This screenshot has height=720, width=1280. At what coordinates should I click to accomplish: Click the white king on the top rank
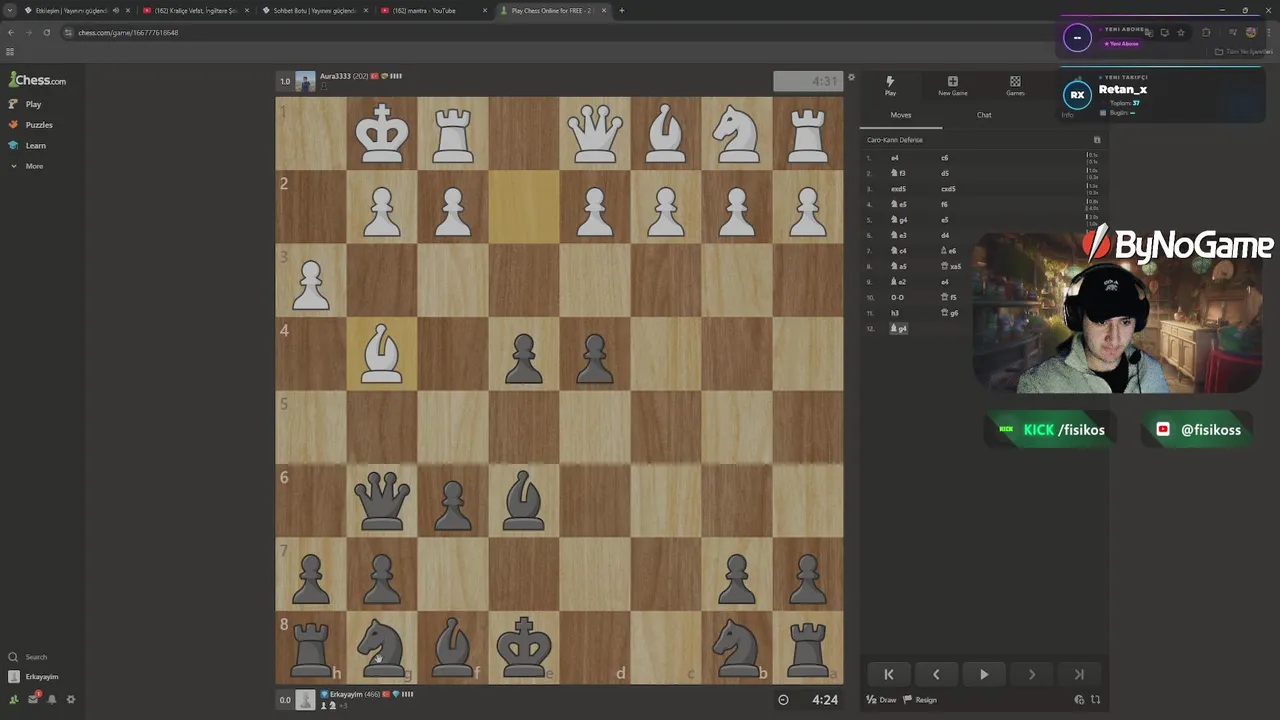[x=382, y=133]
